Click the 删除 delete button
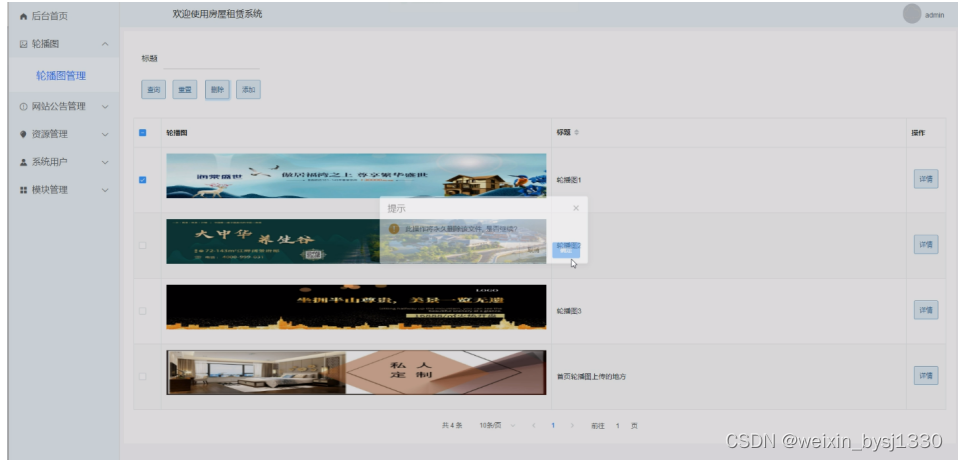The width and height of the screenshot is (958, 461). coord(217,90)
